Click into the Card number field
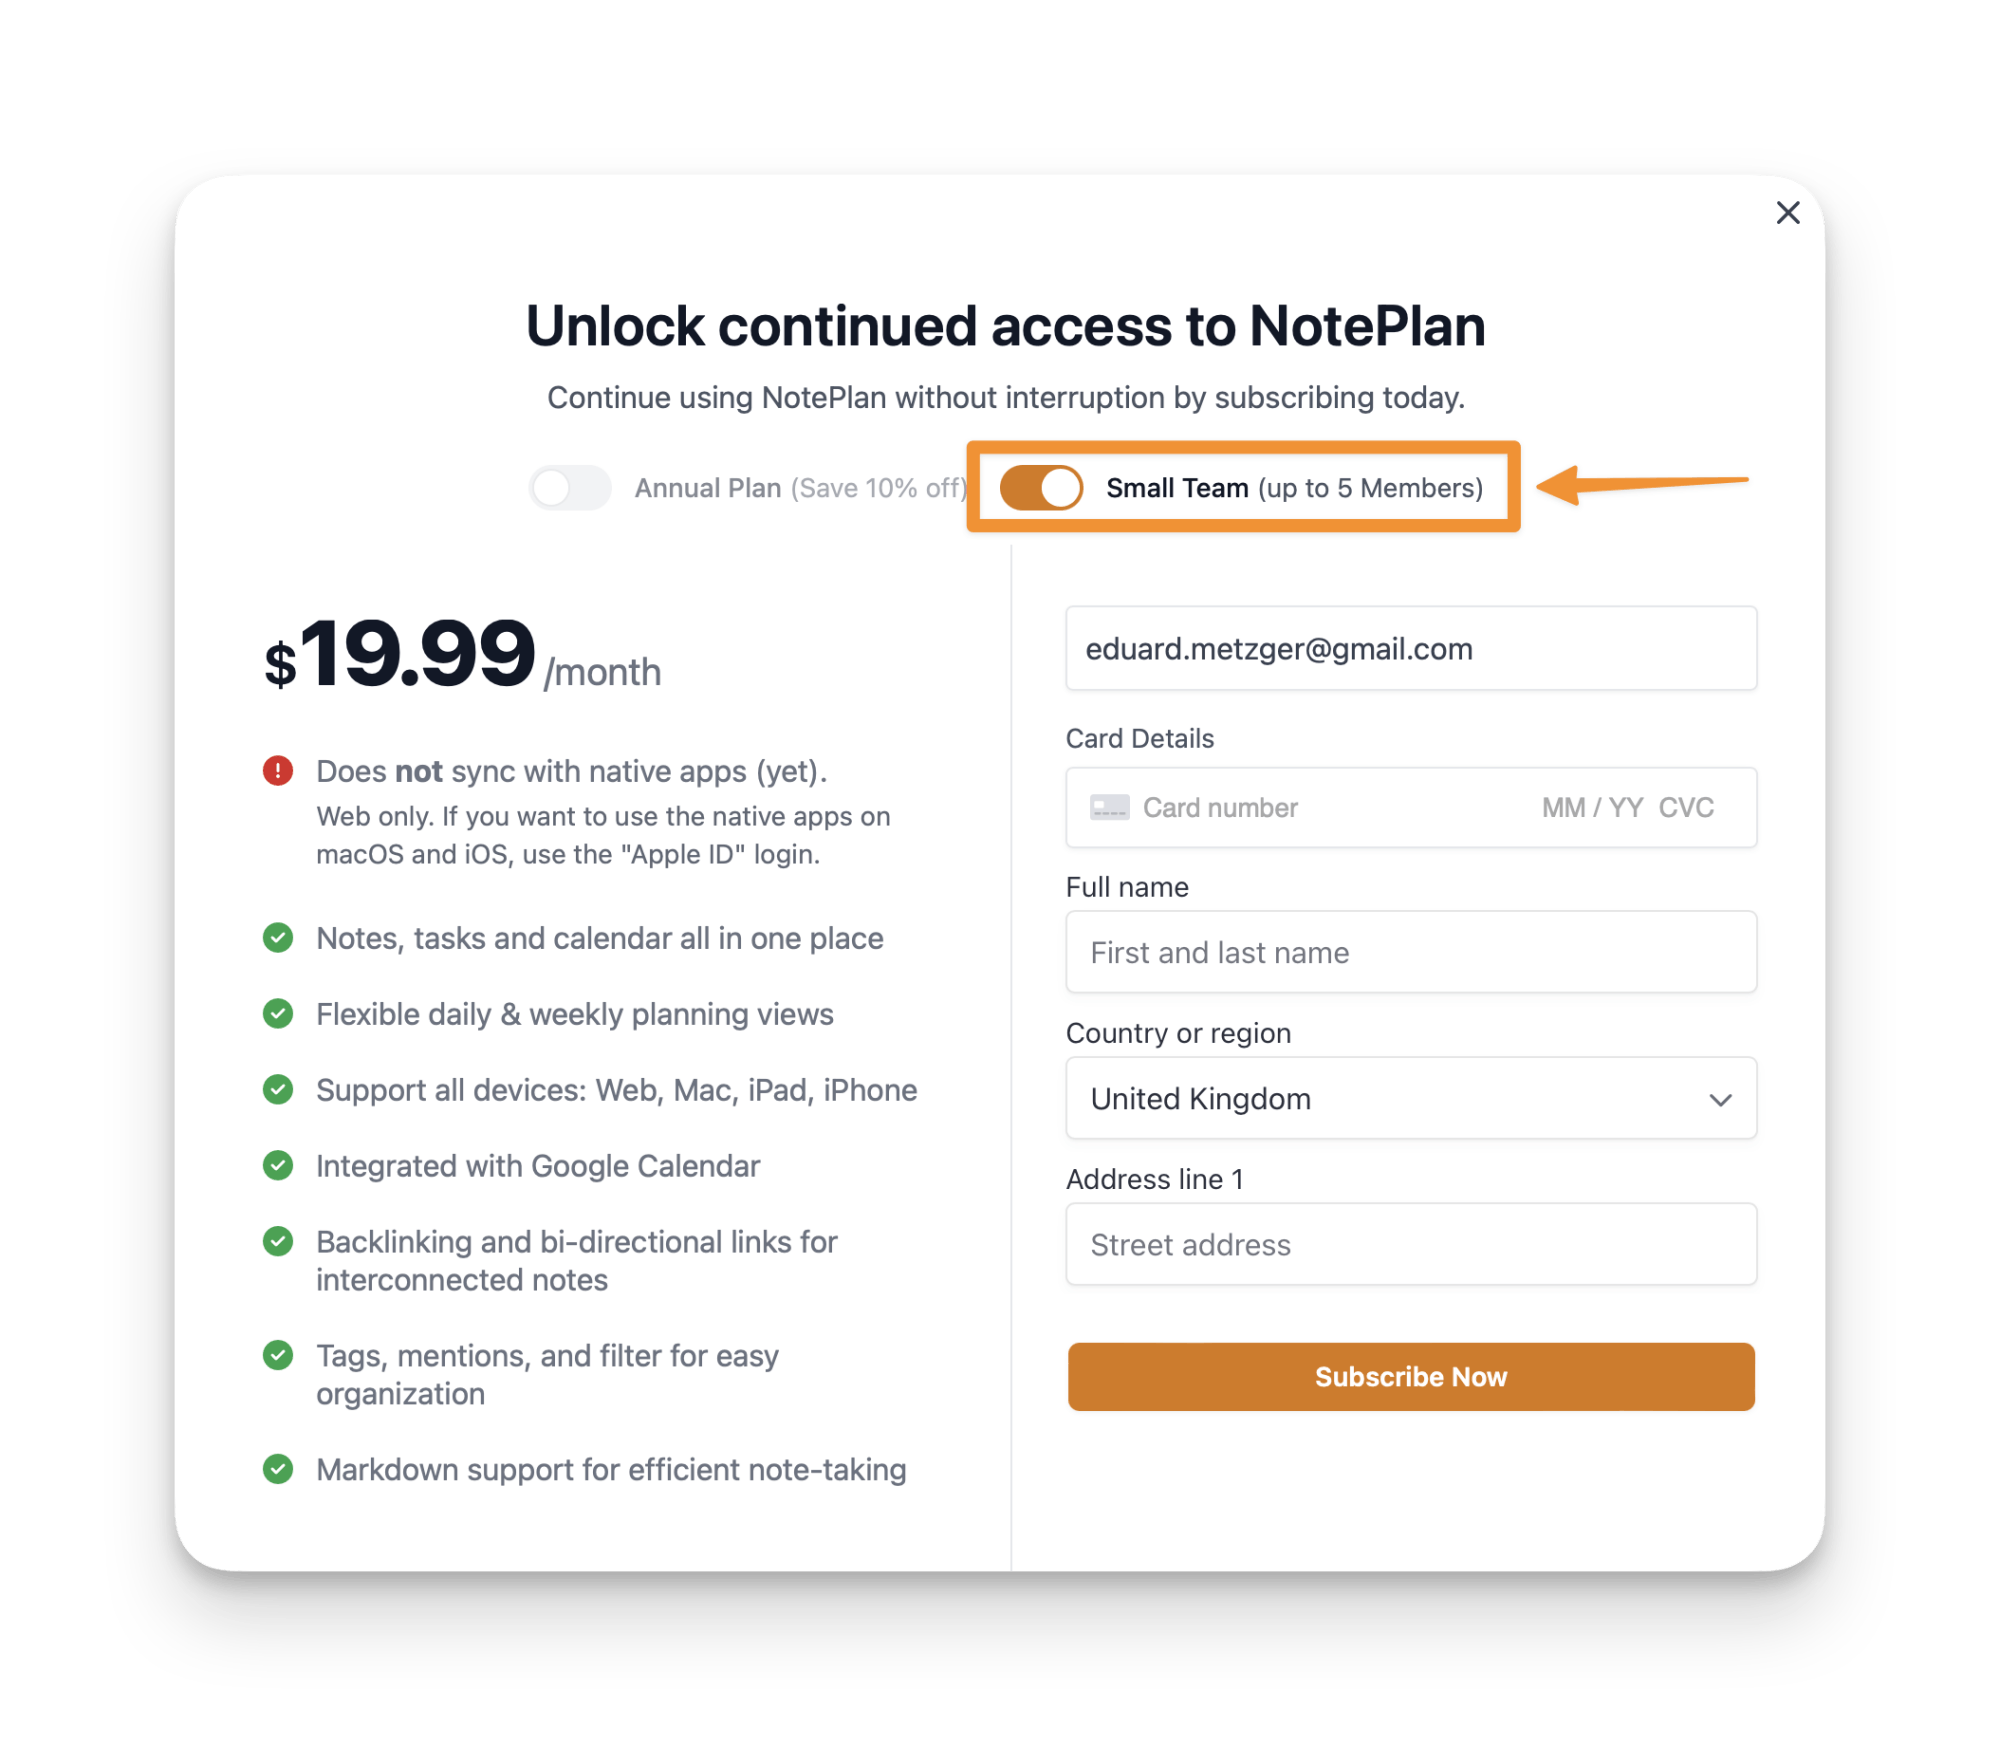 pos(1300,808)
